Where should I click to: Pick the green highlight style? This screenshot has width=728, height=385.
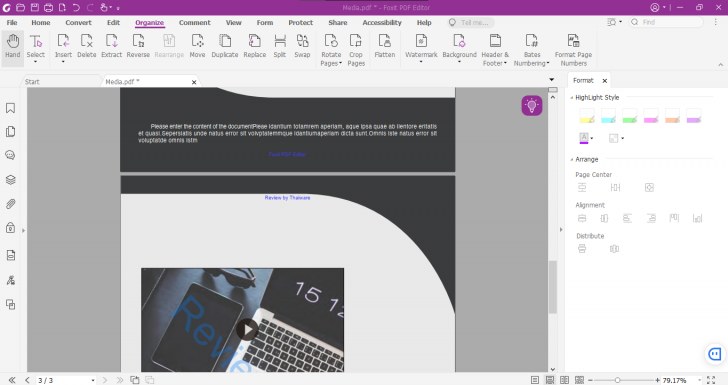click(x=630, y=116)
